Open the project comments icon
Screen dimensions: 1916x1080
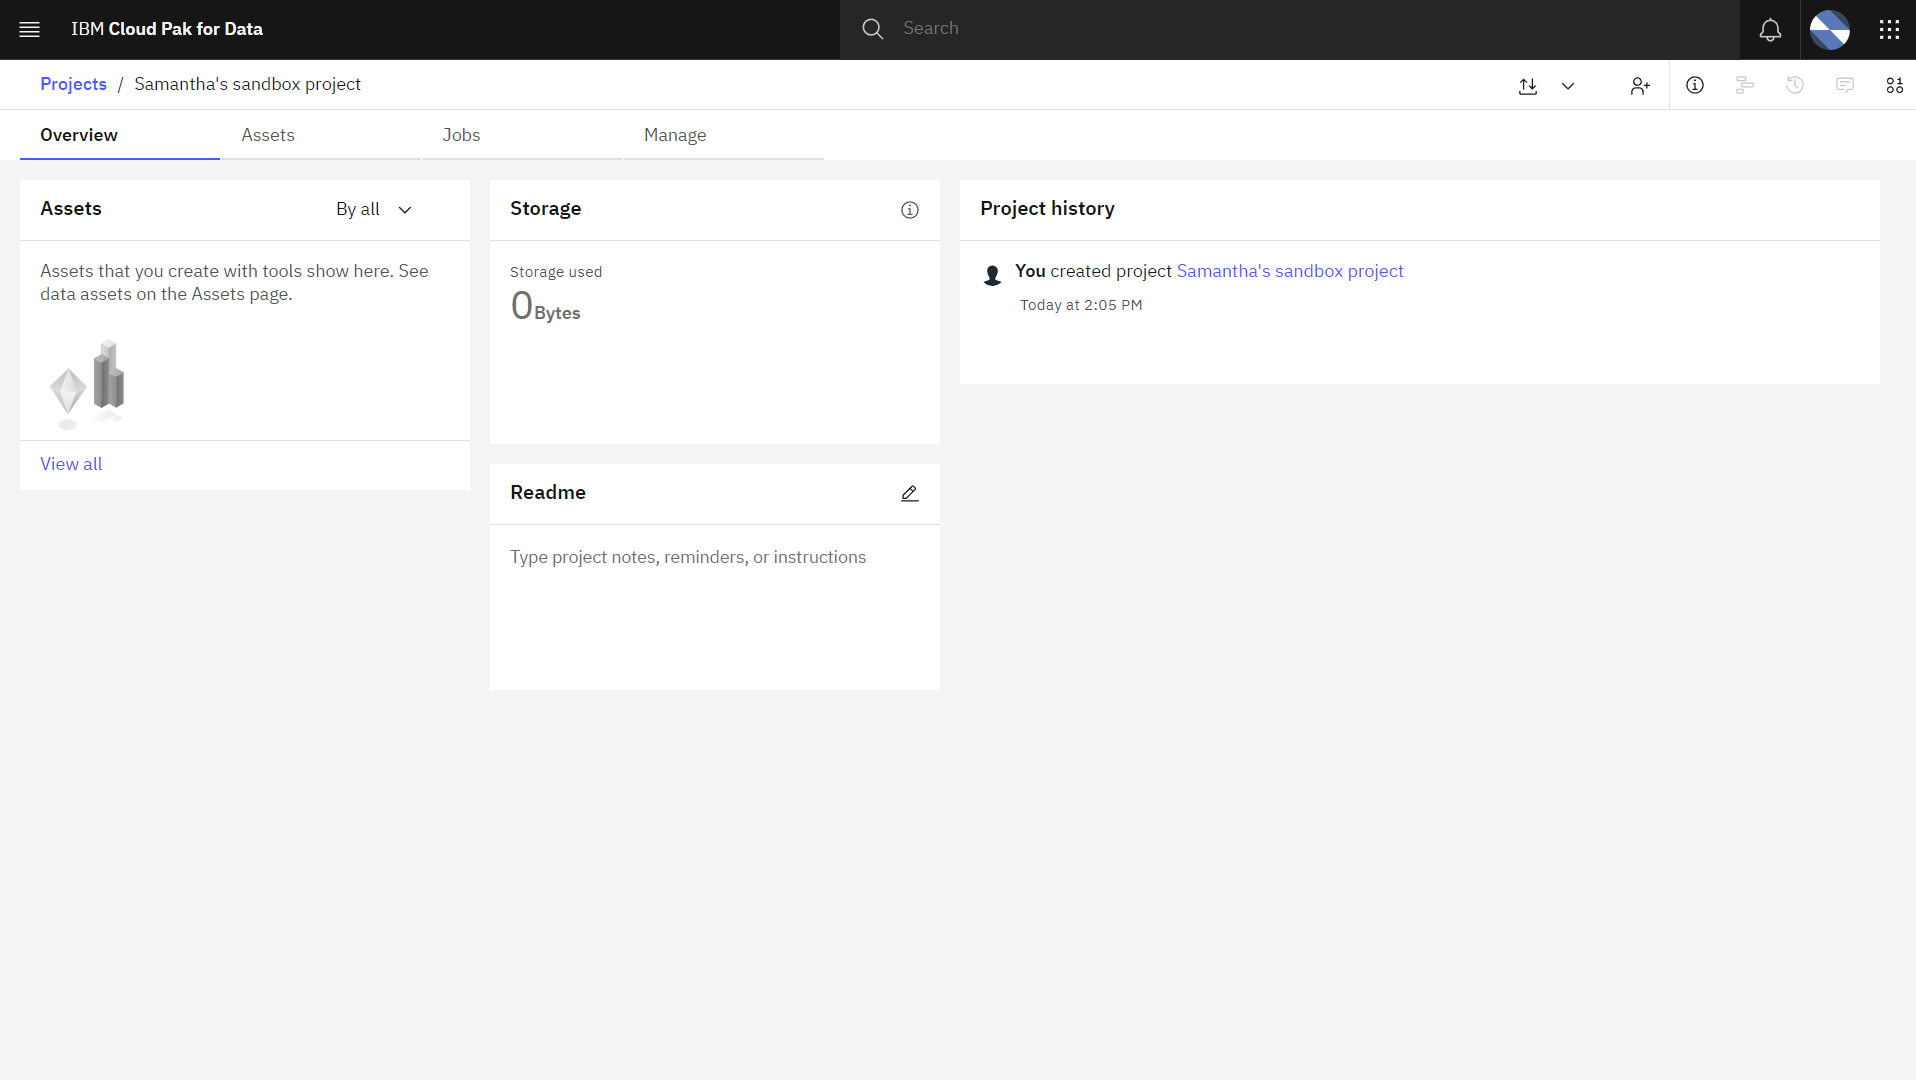point(1845,86)
